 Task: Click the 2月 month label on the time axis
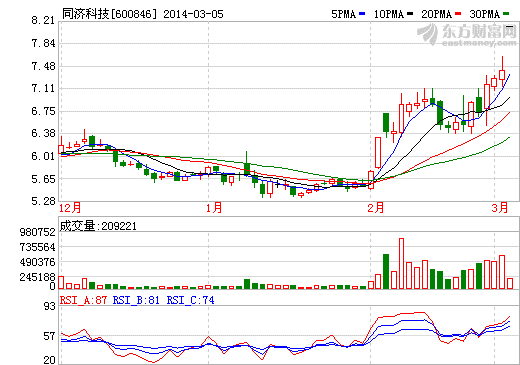pos(376,208)
